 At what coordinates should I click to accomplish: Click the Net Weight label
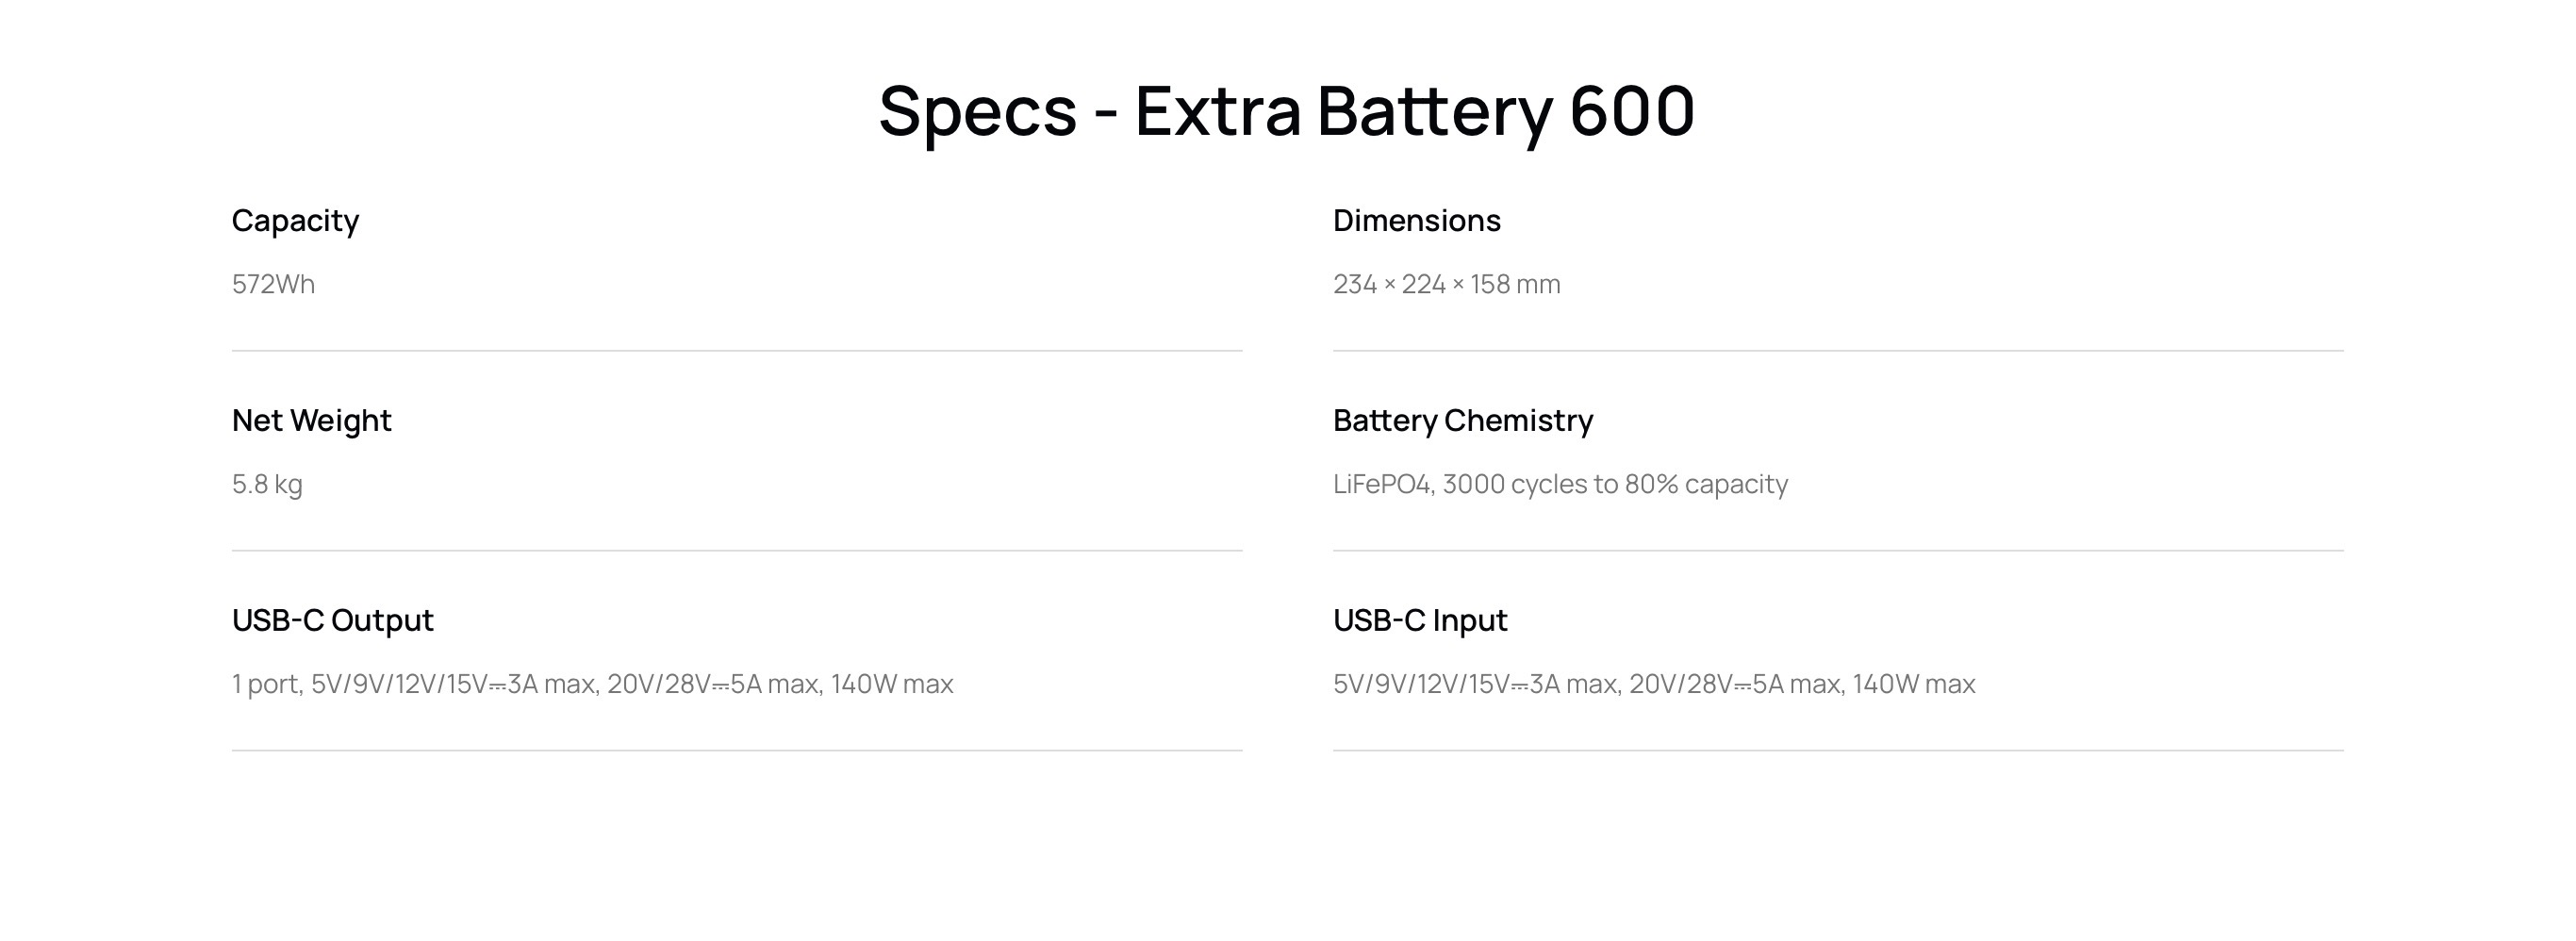click(311, 420)
